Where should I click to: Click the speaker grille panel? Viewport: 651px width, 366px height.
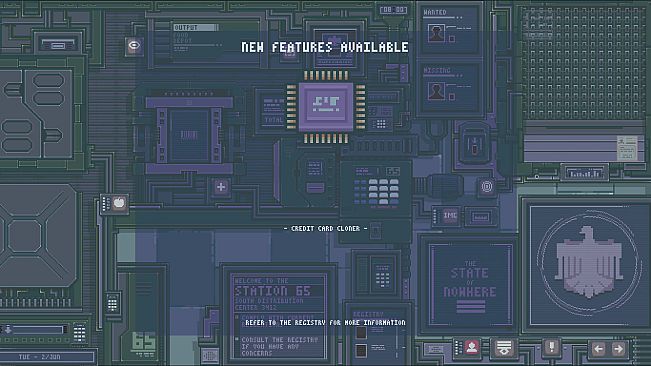tap(583, 62)
